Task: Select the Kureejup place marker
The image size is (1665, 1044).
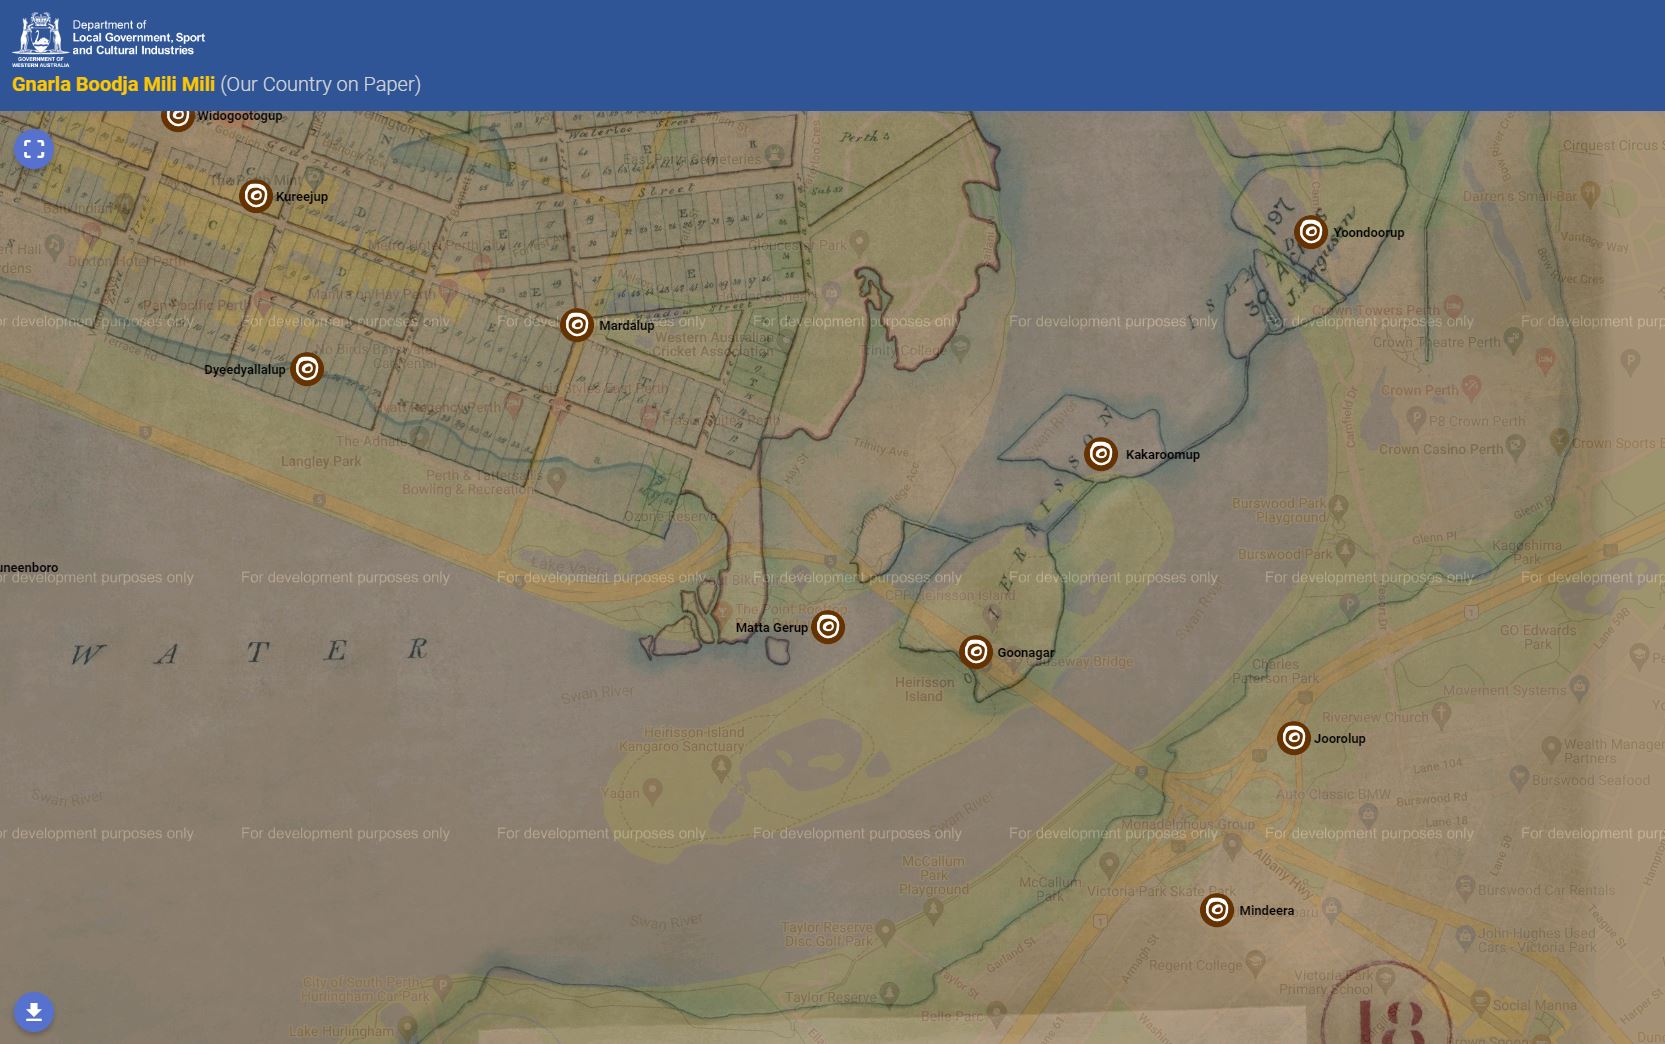Action: pos(256,196)
